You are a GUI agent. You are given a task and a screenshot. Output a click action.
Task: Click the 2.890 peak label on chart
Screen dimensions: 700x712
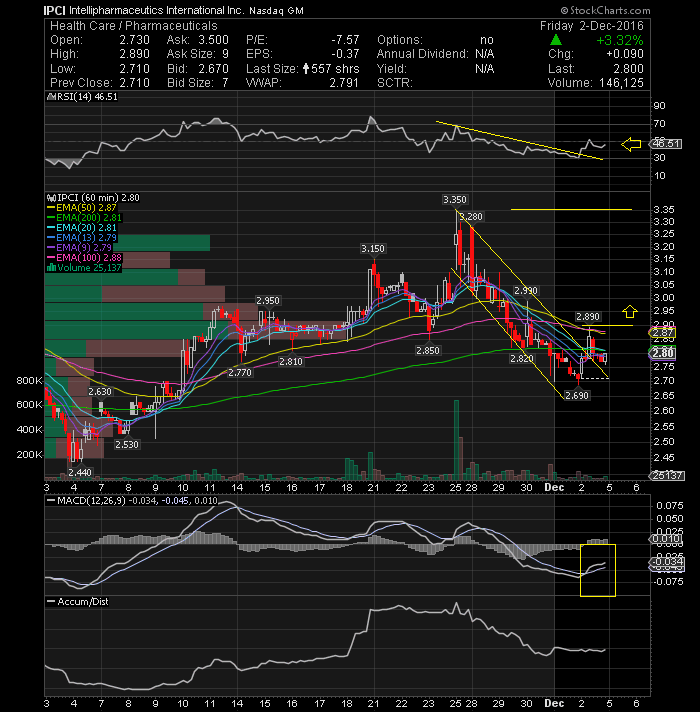point(588,316)
